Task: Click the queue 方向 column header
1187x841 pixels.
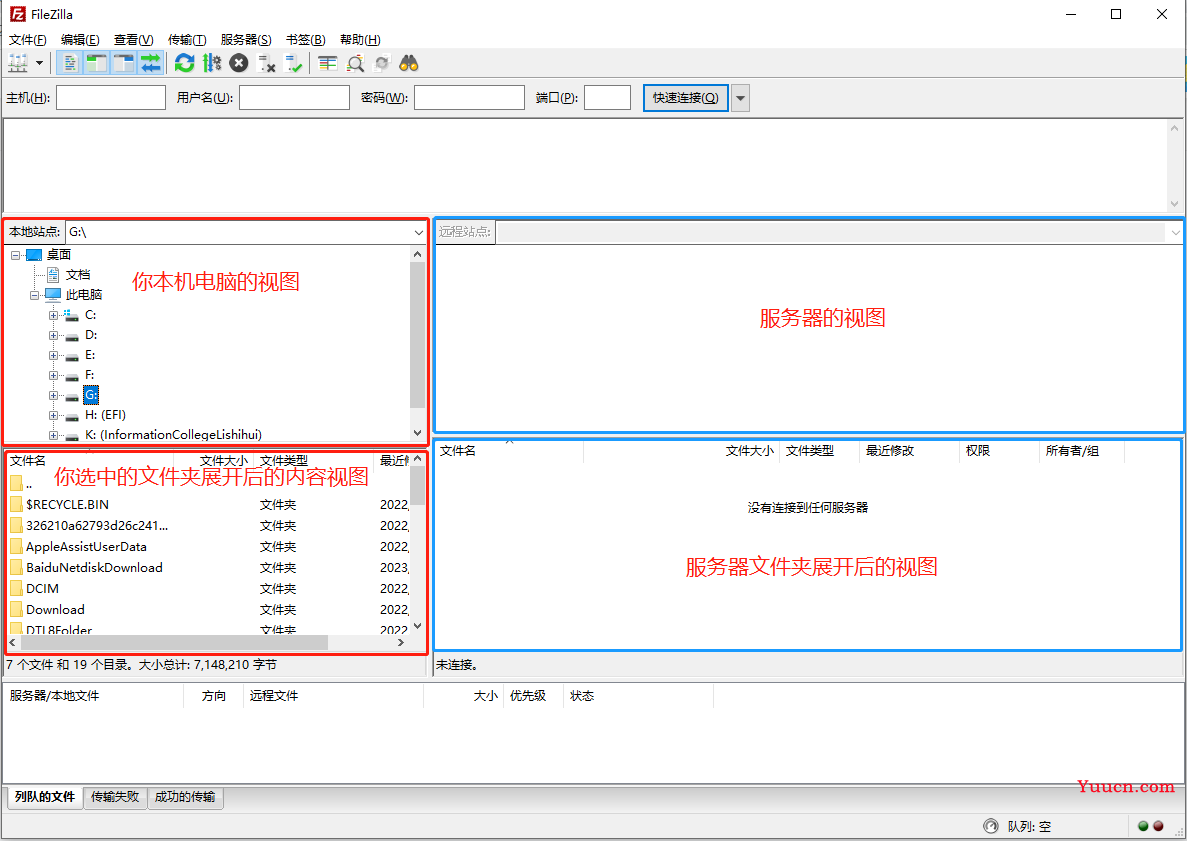Action: (x=213, y=696)
